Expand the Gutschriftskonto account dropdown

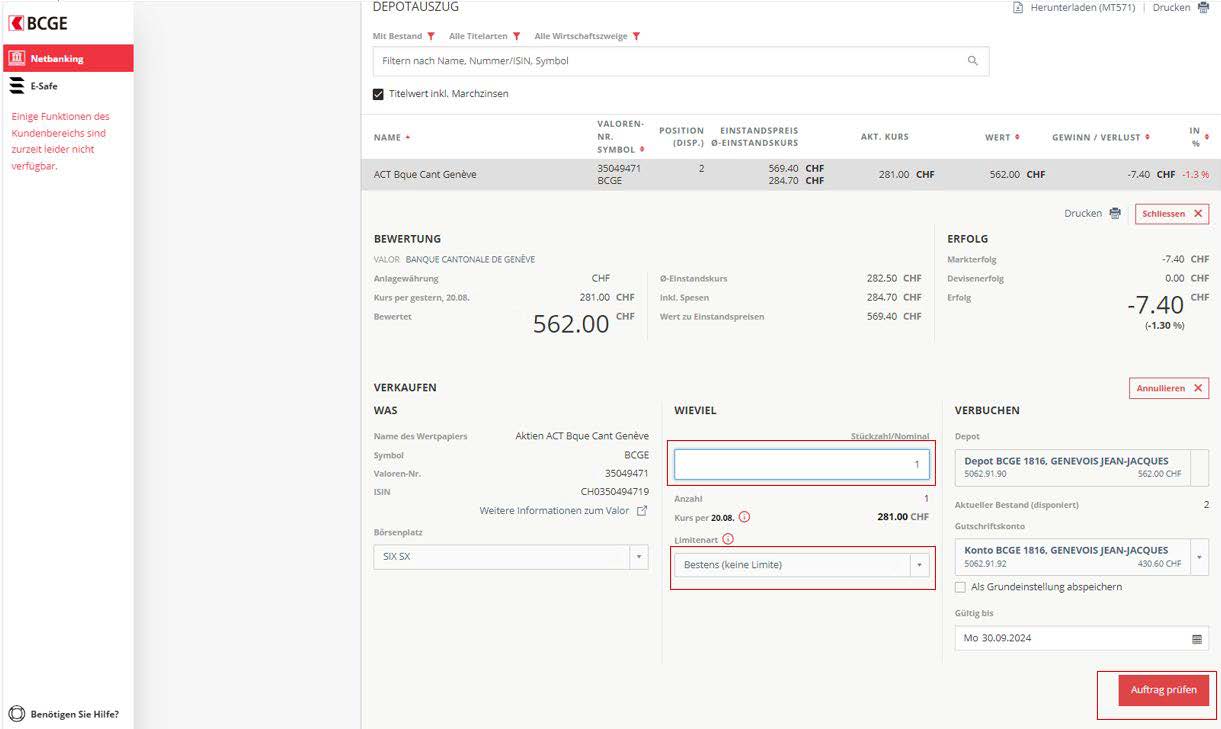pyautogui.click(x=1200, y=557)
